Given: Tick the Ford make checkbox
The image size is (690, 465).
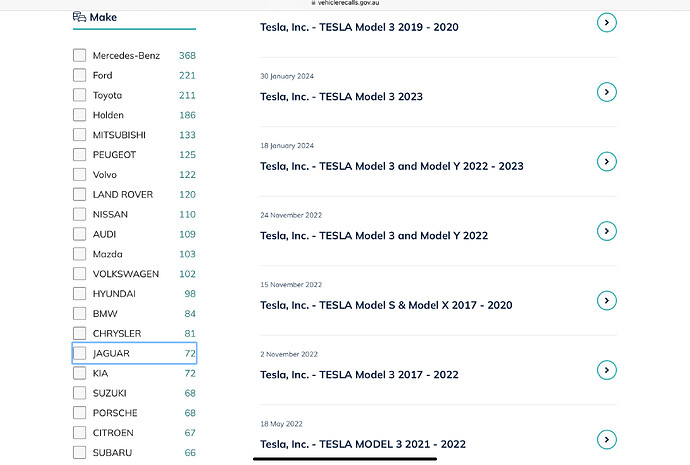Looking at the screenshot, I should (79, 75).
